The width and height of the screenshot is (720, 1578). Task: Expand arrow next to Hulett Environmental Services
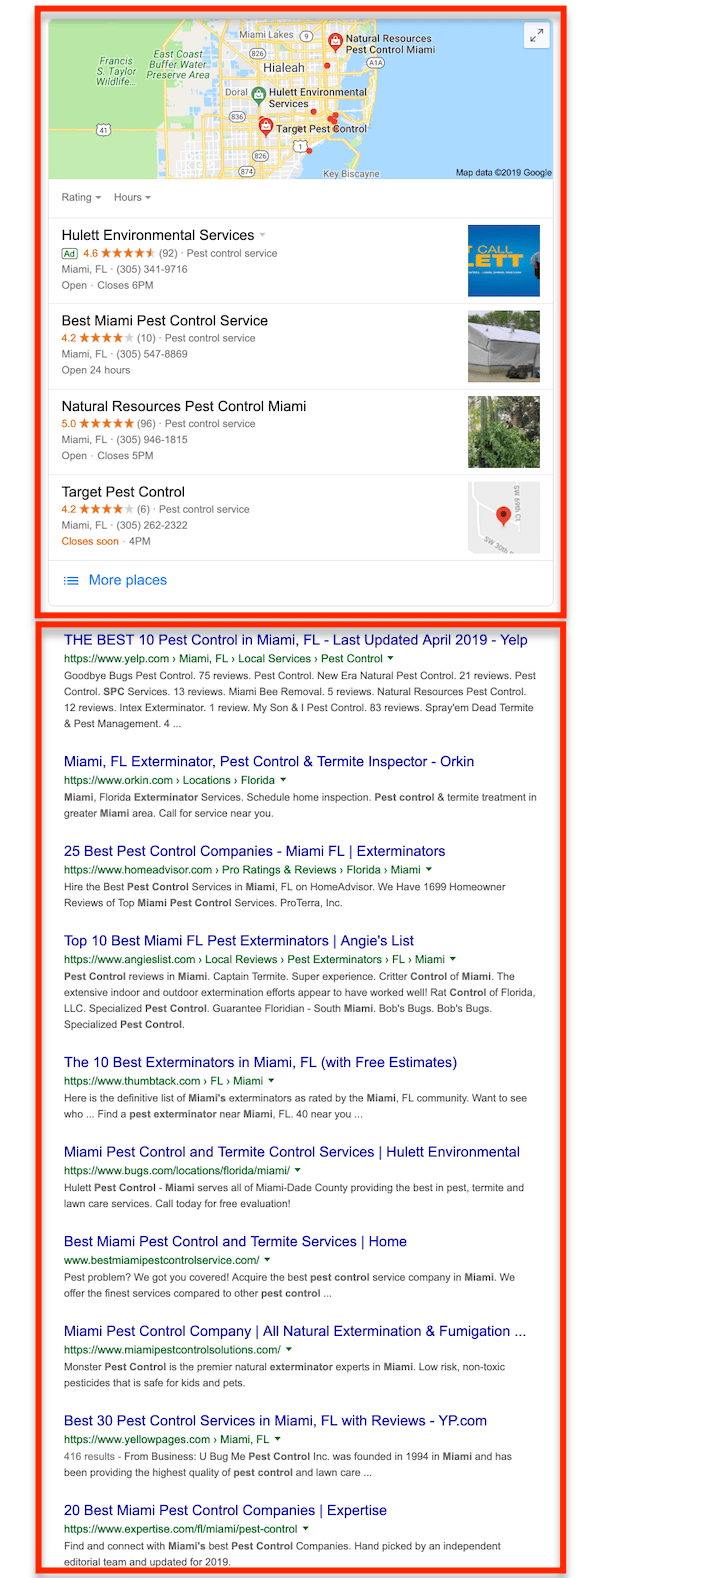point(263,236)
